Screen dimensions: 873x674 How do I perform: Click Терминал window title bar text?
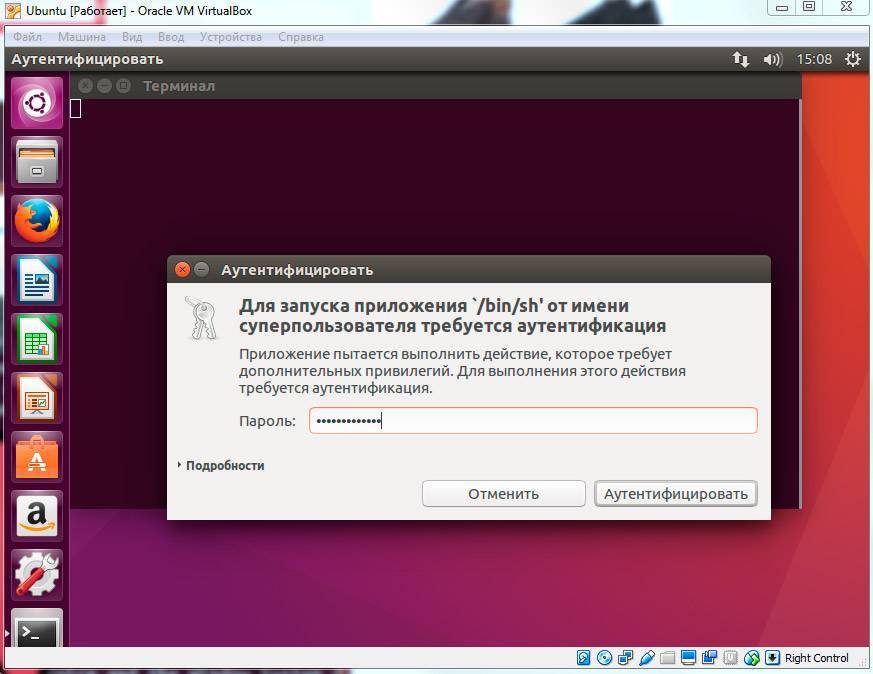point(179,86)
